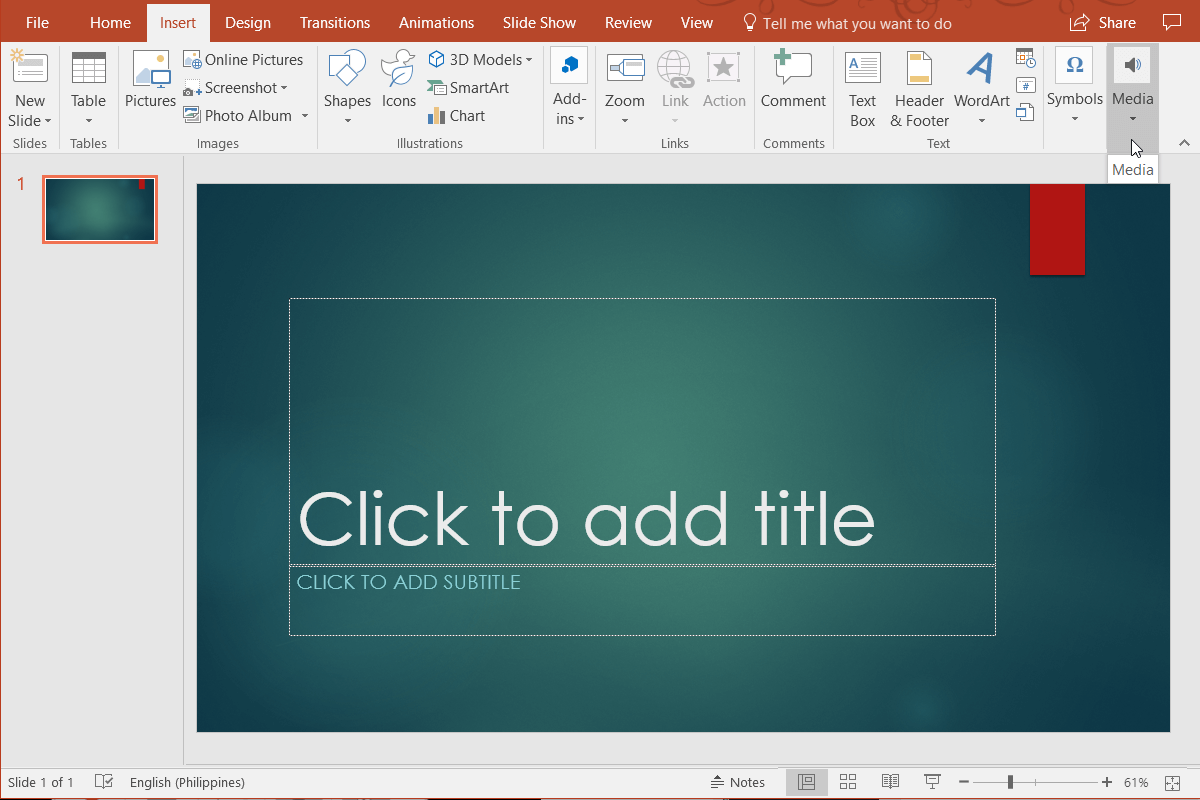This screenshot has height=800, width=1200.
Task: Click 'Slide 1 of 1' in status bar
Action: (41, 782)
